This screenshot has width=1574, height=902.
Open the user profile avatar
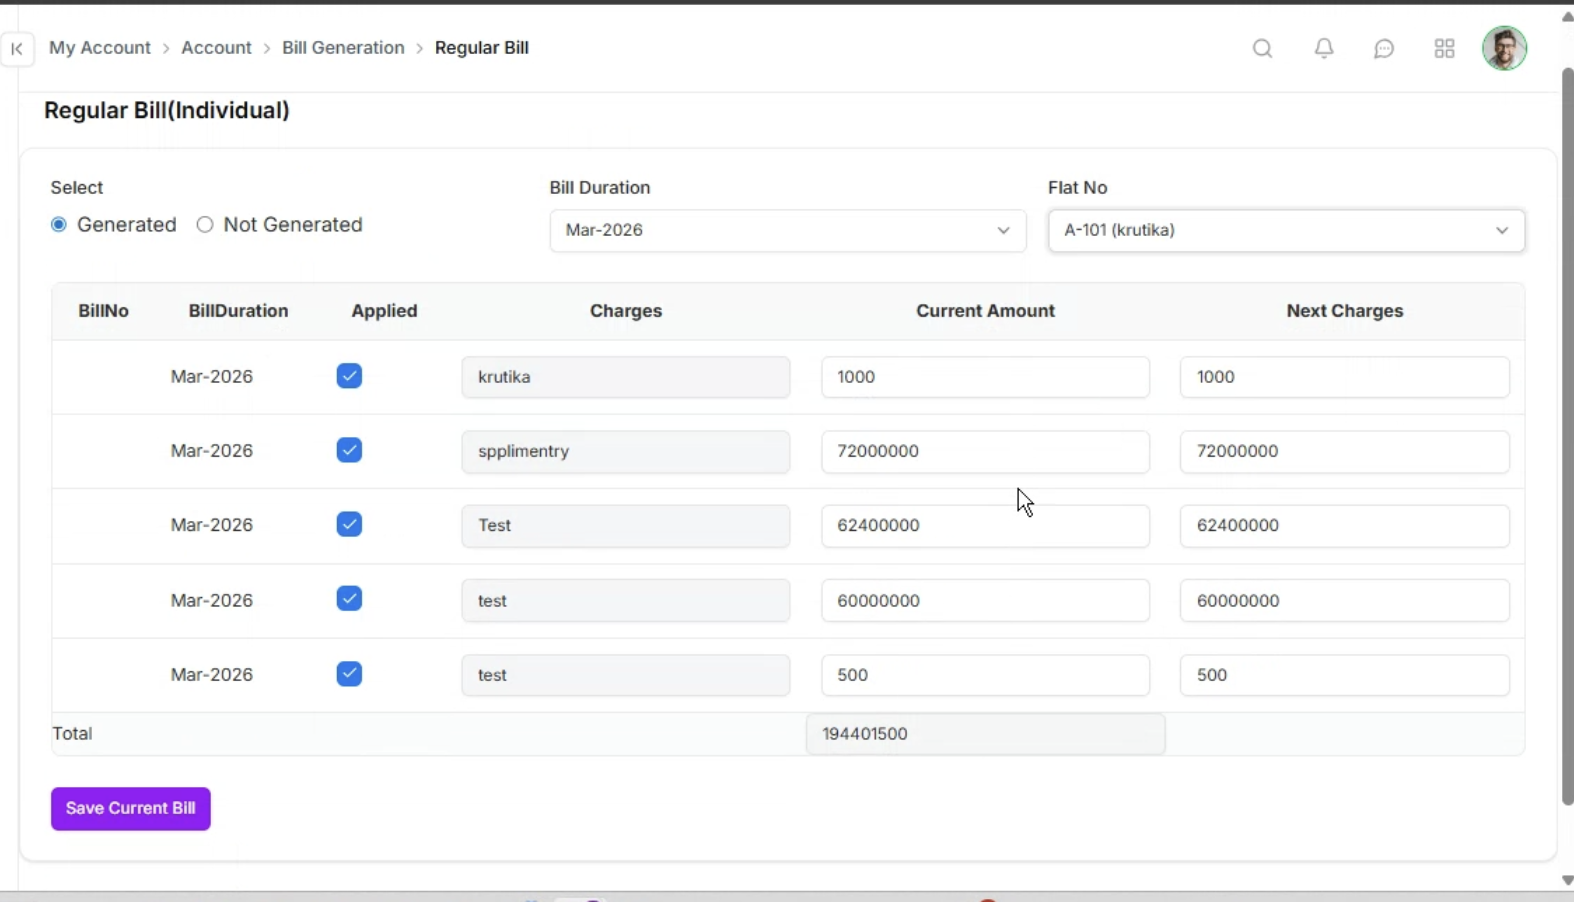coord(1504,49)
